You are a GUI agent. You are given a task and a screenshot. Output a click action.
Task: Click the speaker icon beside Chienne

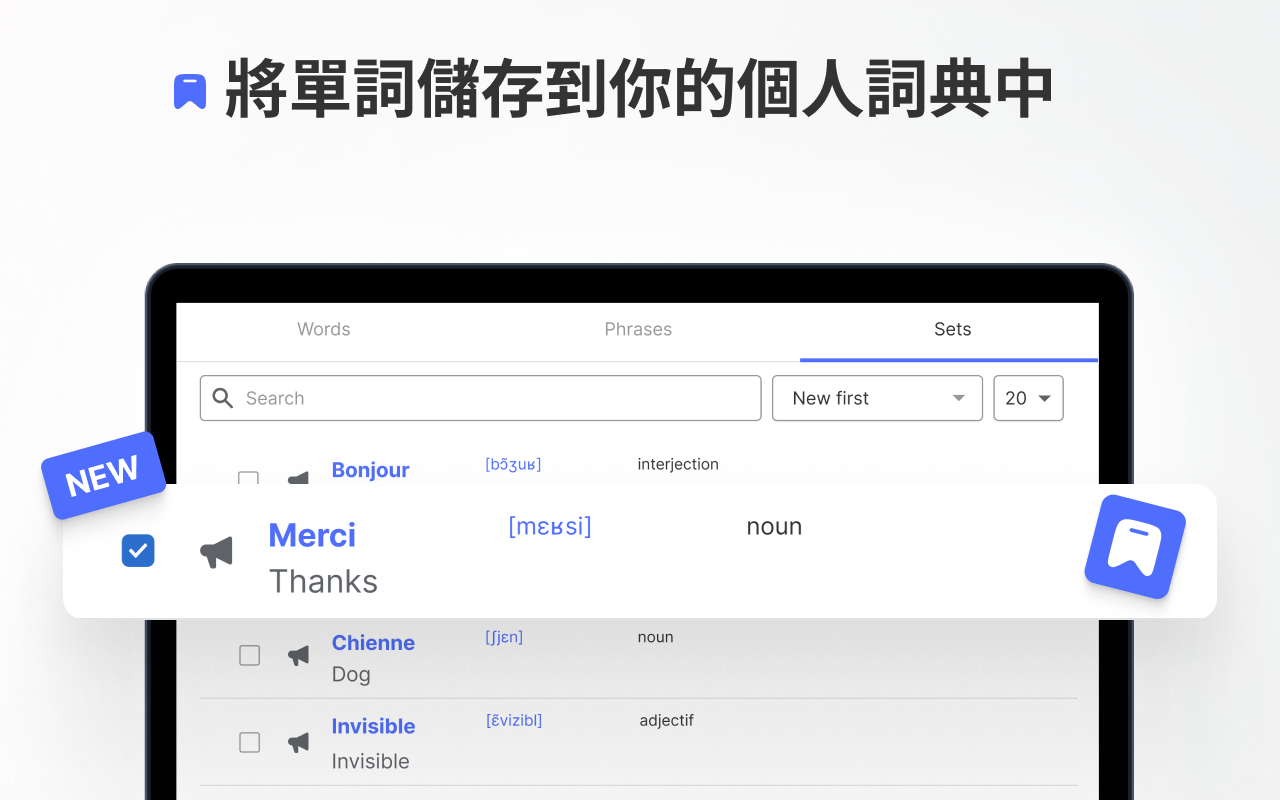[x=297, y=655]
